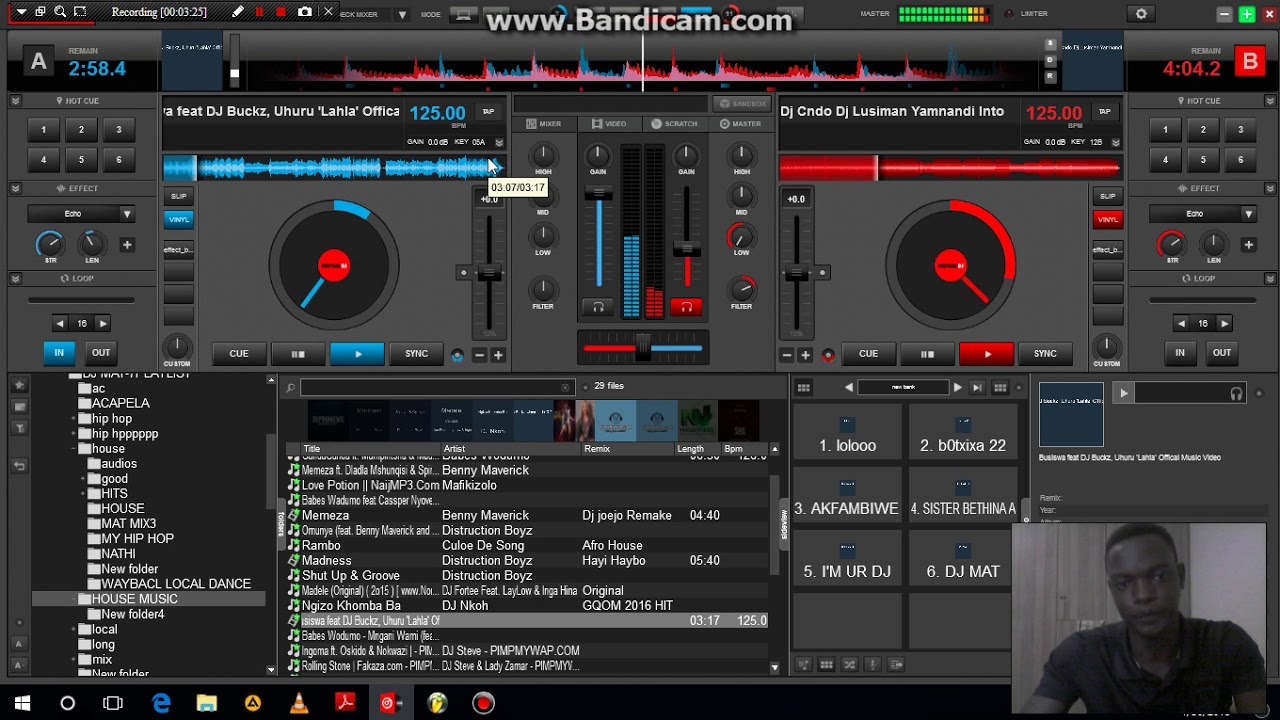Switch to the VIDEO tab
1280x720 pixels.
click(x=609, y=124)
